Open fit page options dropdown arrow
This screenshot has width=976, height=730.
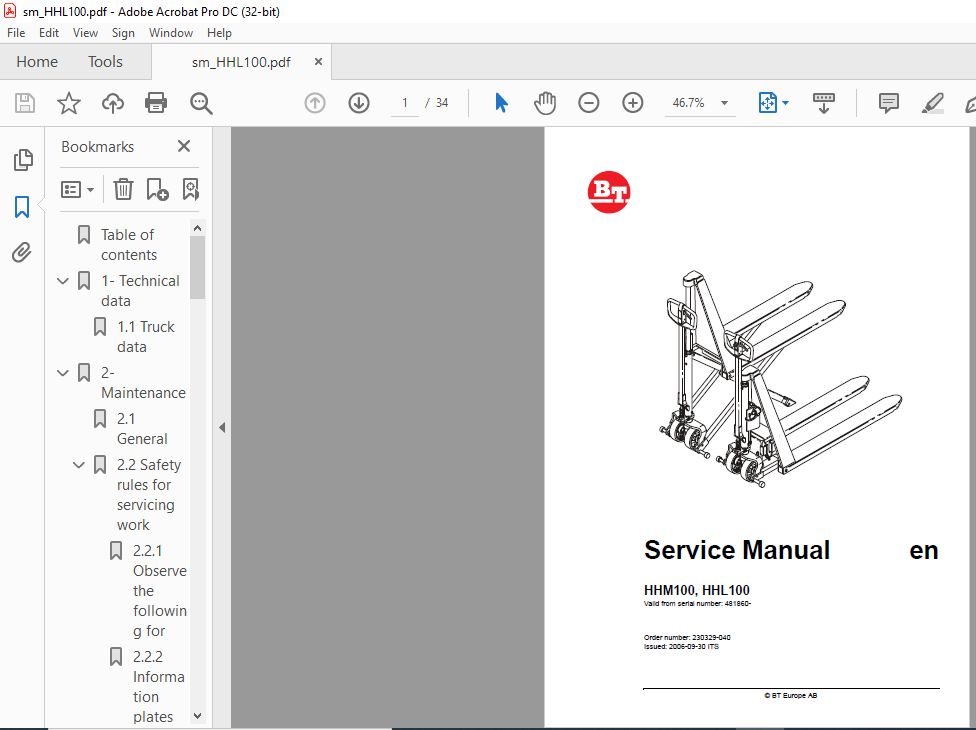point(786,103)
